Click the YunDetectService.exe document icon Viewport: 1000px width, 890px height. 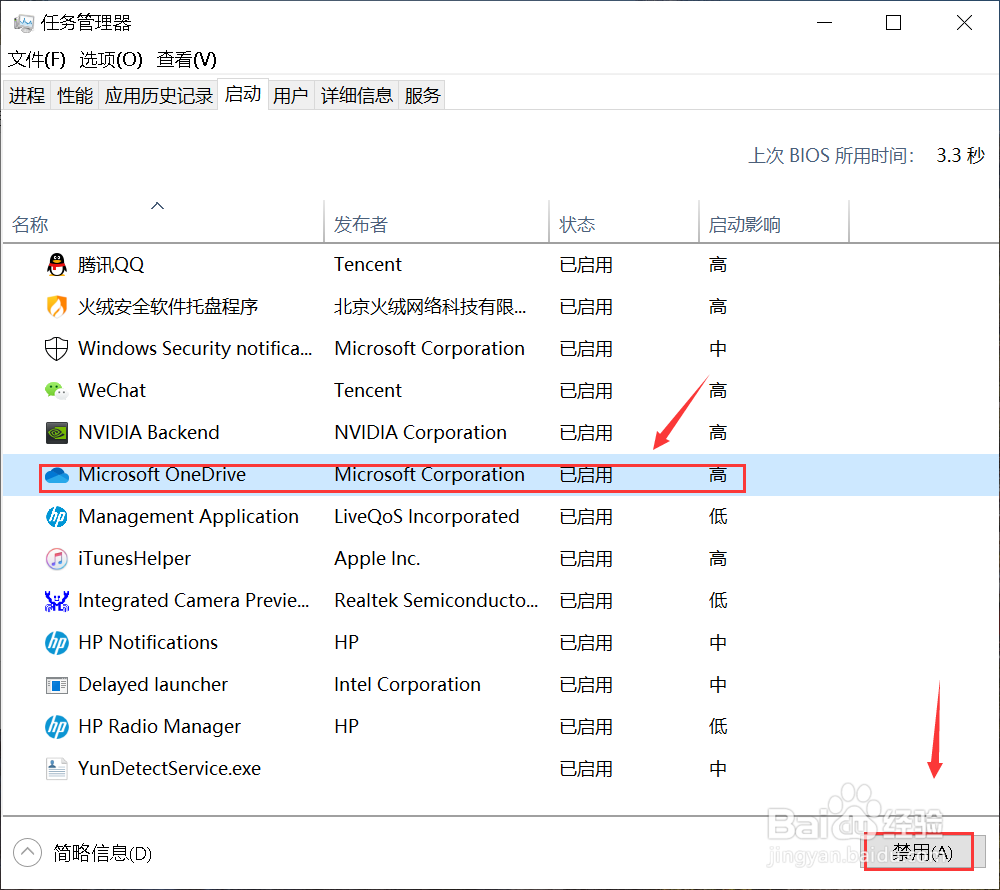[x=57, y=768]
